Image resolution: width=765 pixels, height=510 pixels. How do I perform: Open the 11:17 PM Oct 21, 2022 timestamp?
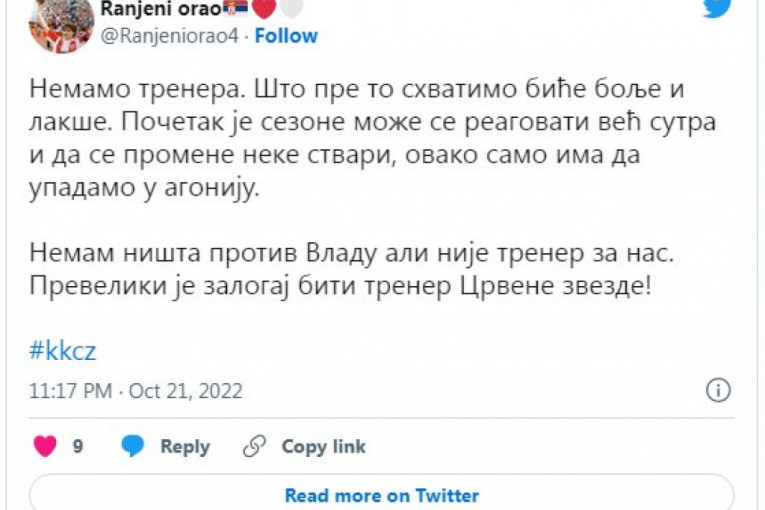(136, 391)
